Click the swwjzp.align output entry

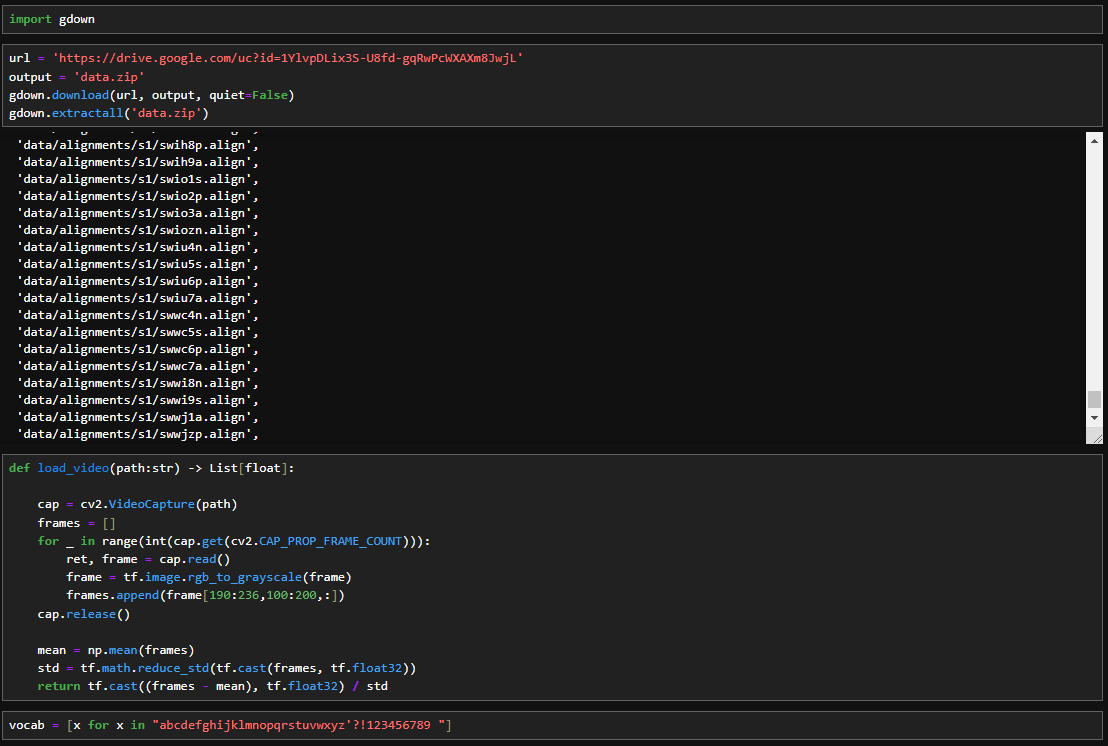(137, 434)
